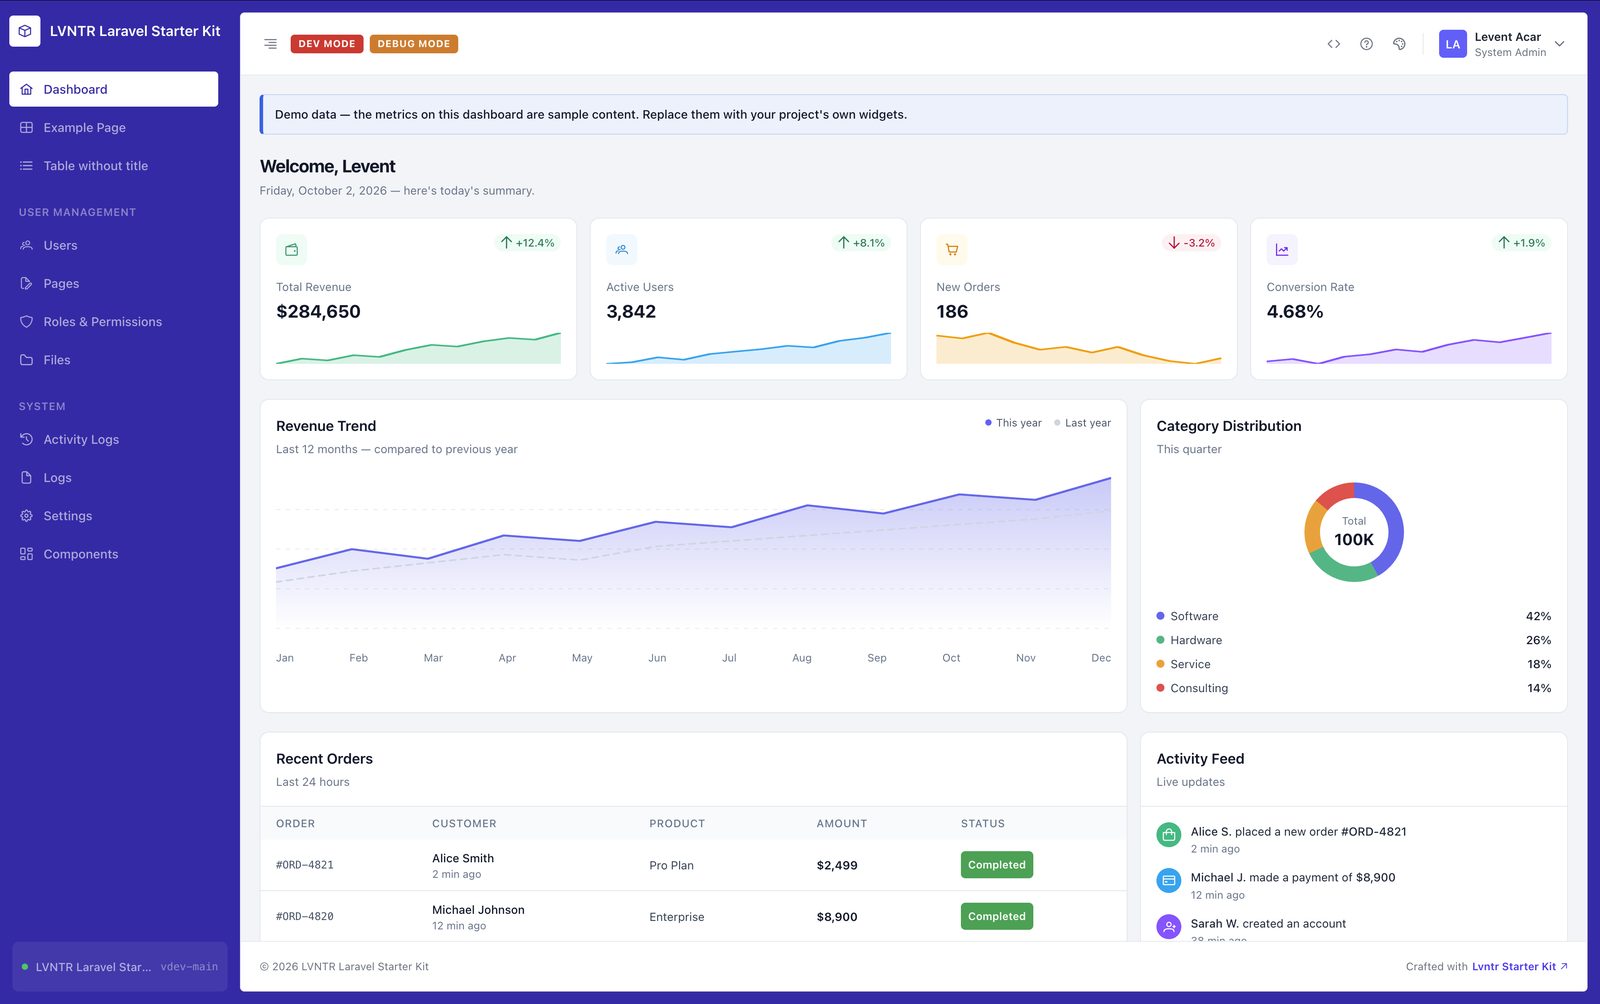Open the theme palette icon
The width and height of the screenshot is (1600, 1004).
click(1399, 44)
